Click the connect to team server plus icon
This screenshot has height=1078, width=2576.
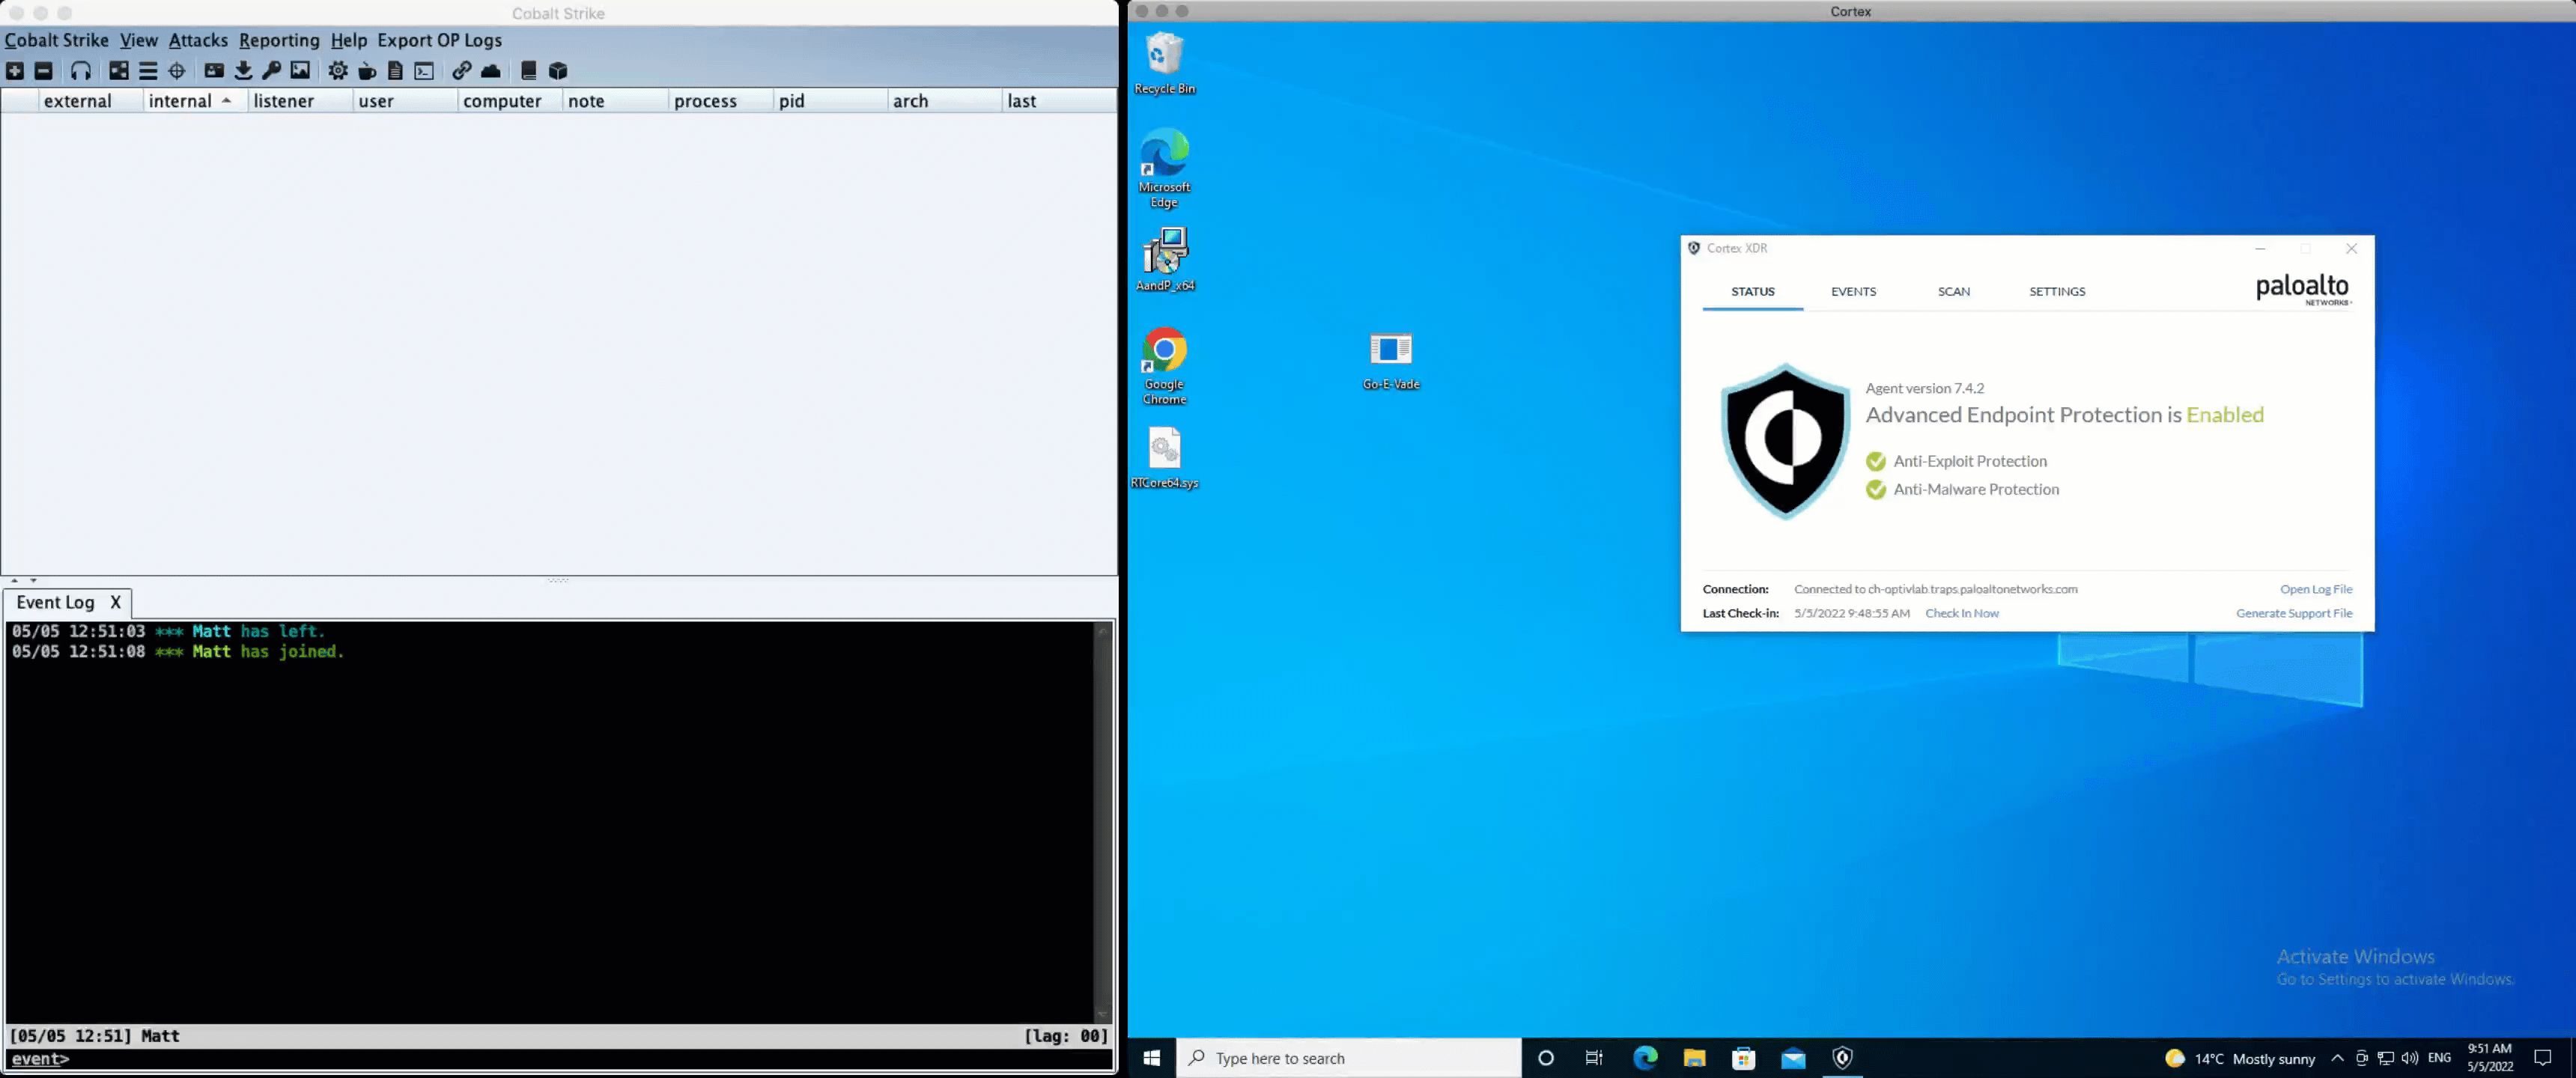pyautogui.click(x=15, y=71)
